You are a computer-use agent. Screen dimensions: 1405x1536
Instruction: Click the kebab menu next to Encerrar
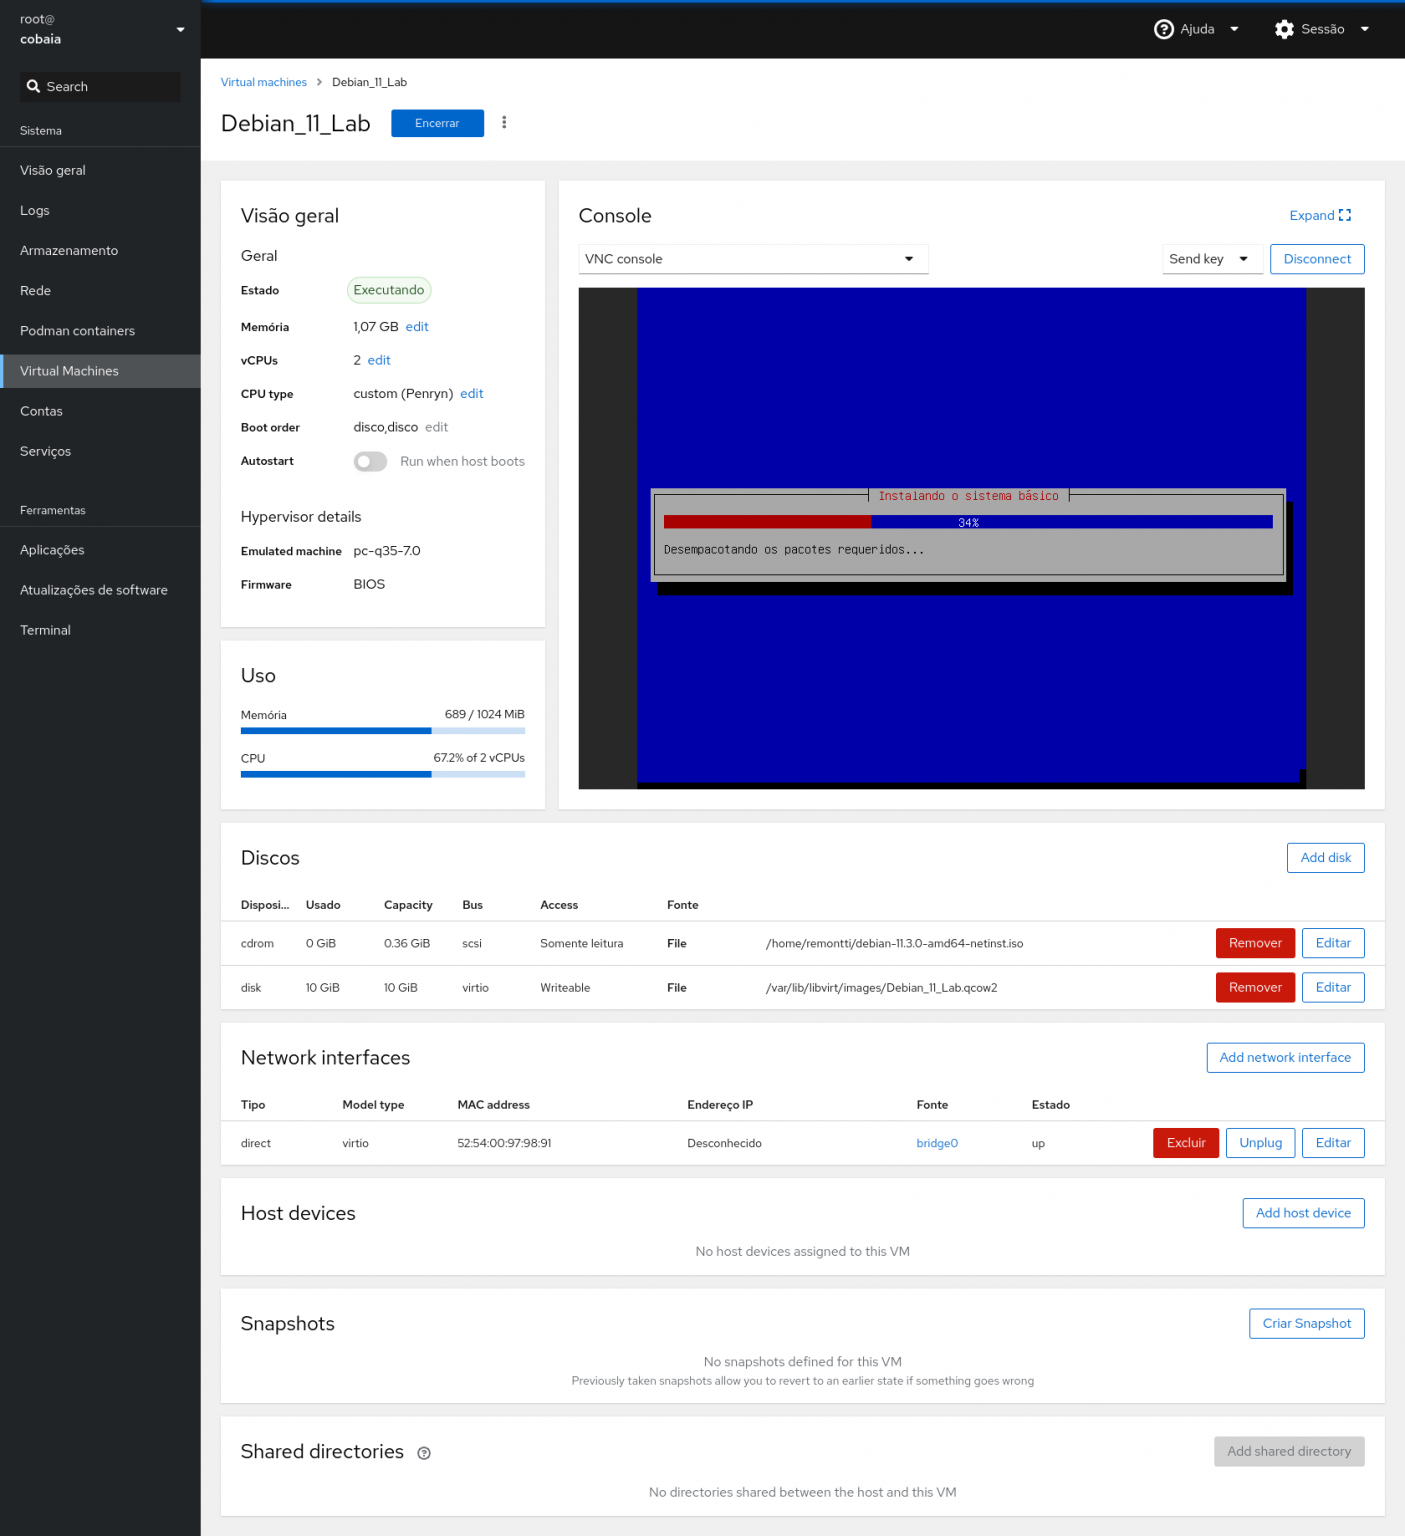pos(504,123)
